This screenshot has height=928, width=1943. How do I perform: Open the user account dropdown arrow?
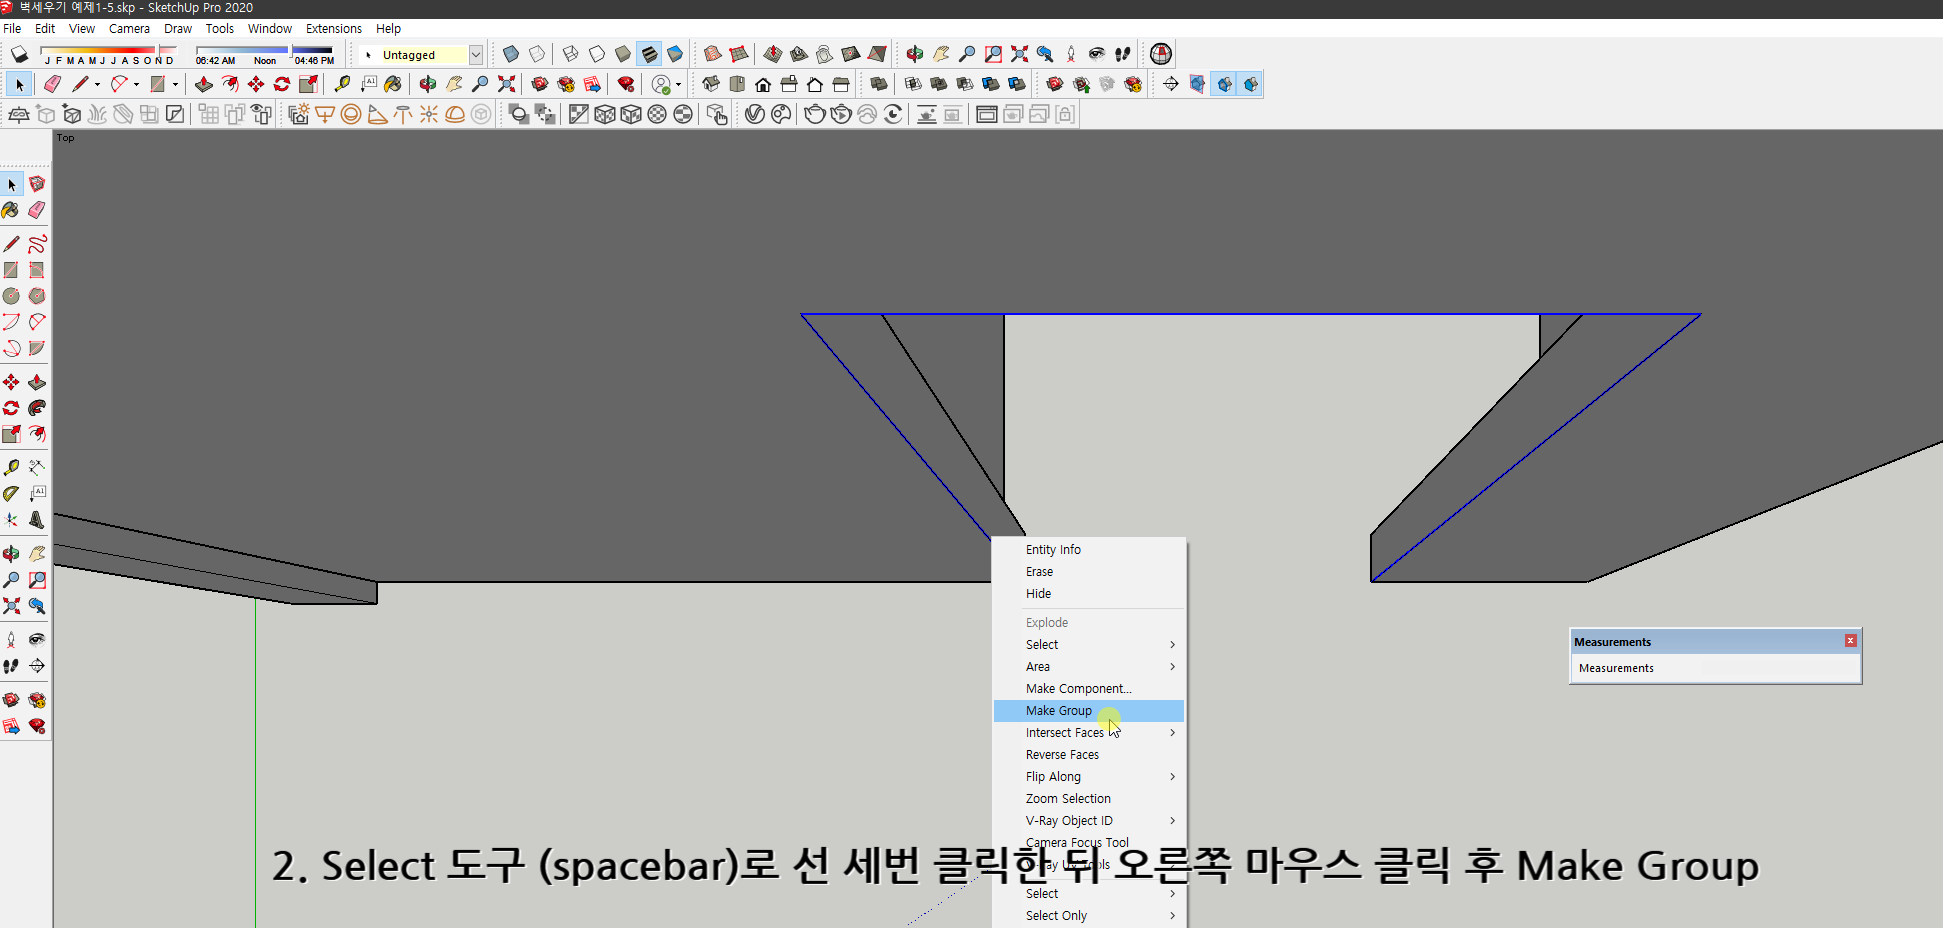coord(678,84)
